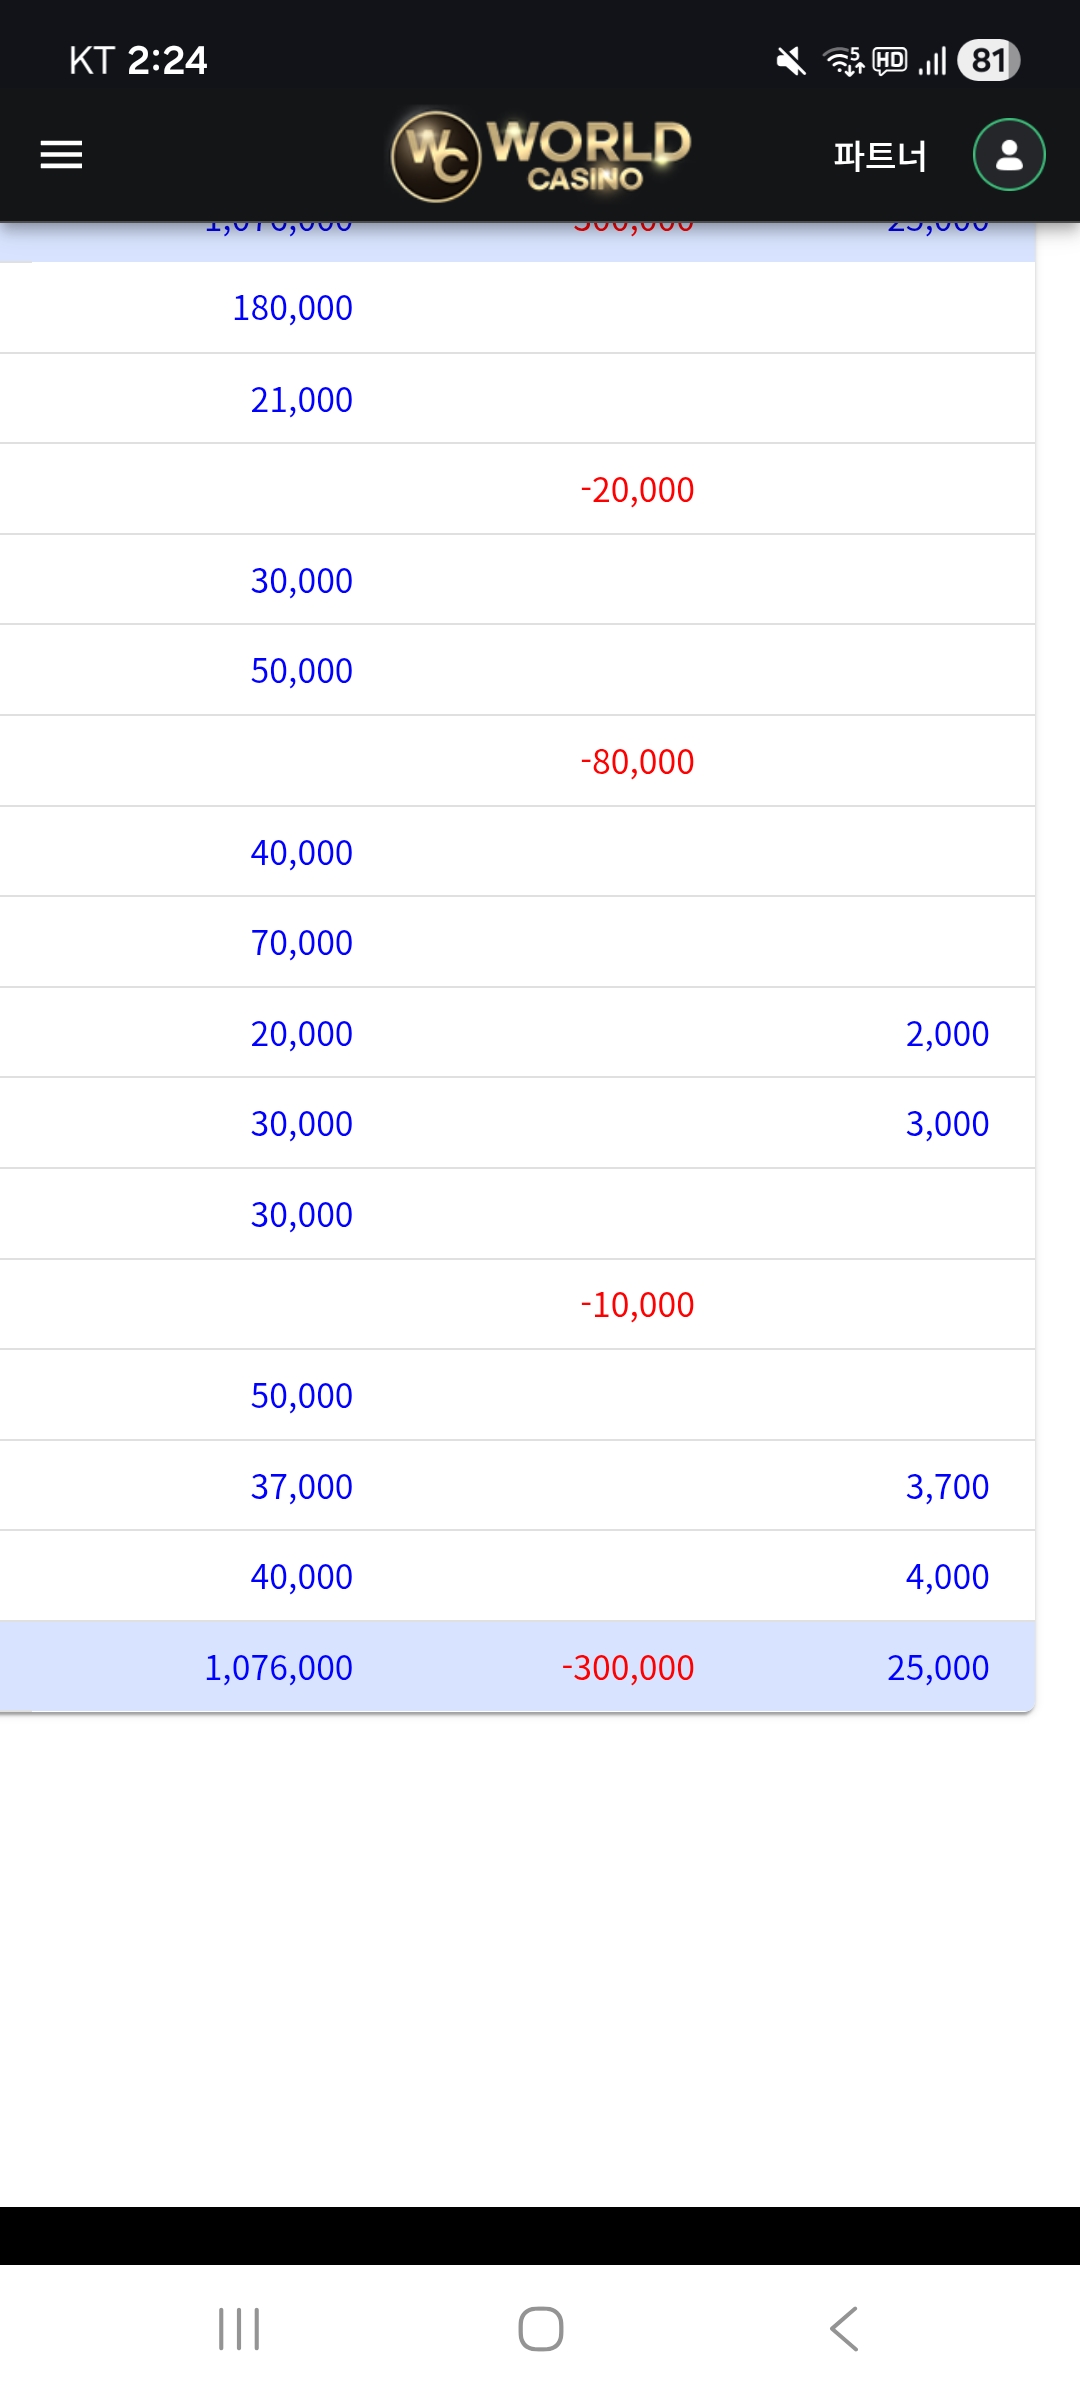This screenshot has width=1080, height=2400.
Task: Select the 37,000 amount entry
Action: (x=301, y=1487)
